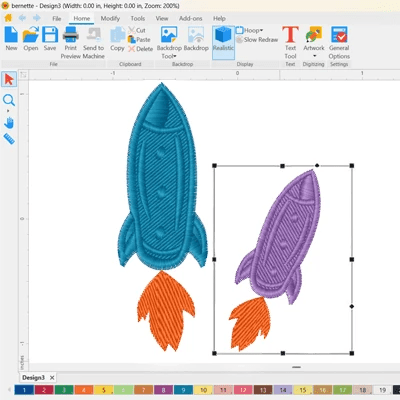Enable Slow Redraw

click(257, 39)
